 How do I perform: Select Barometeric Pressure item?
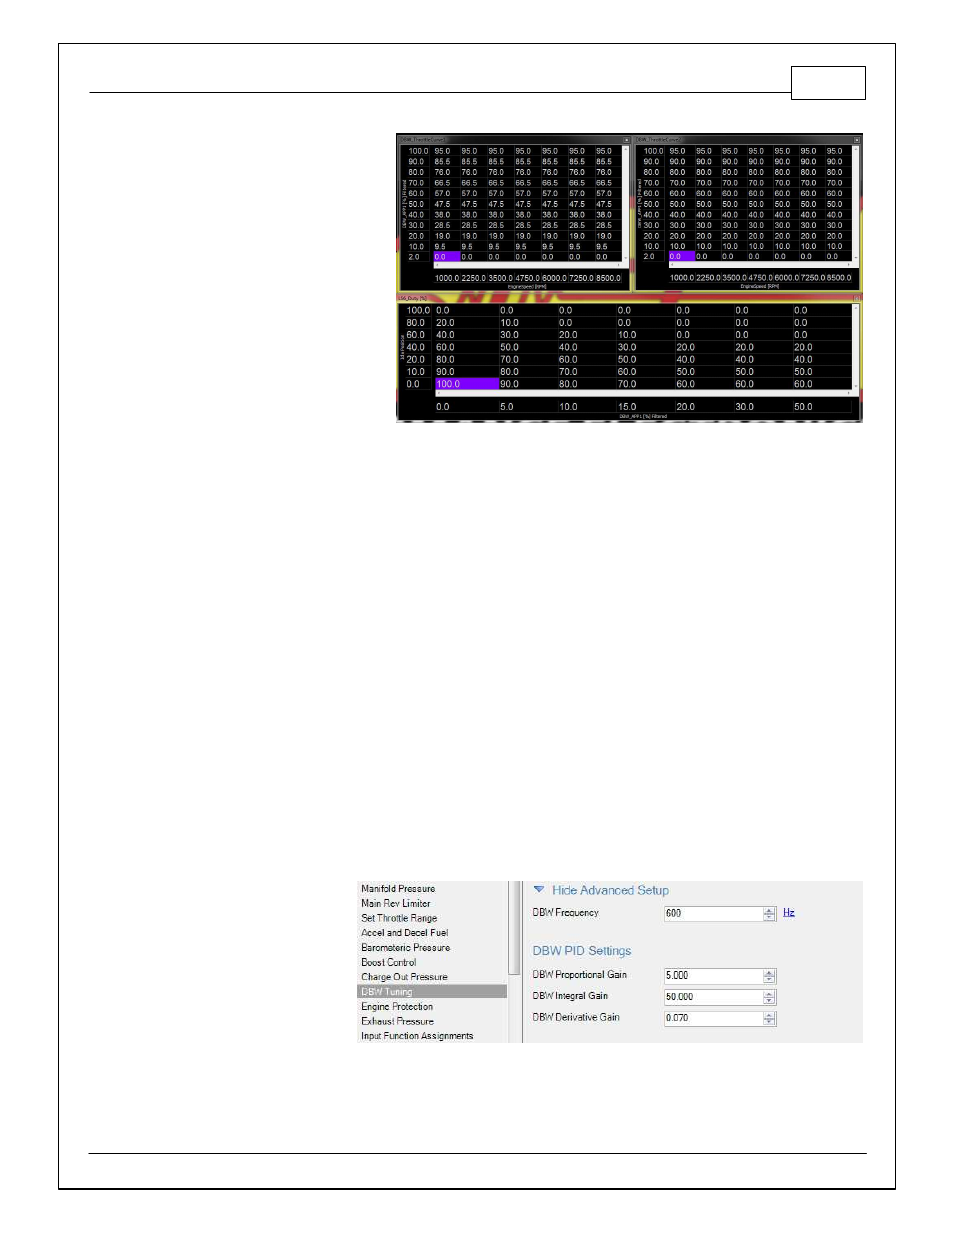click(405, 947)
